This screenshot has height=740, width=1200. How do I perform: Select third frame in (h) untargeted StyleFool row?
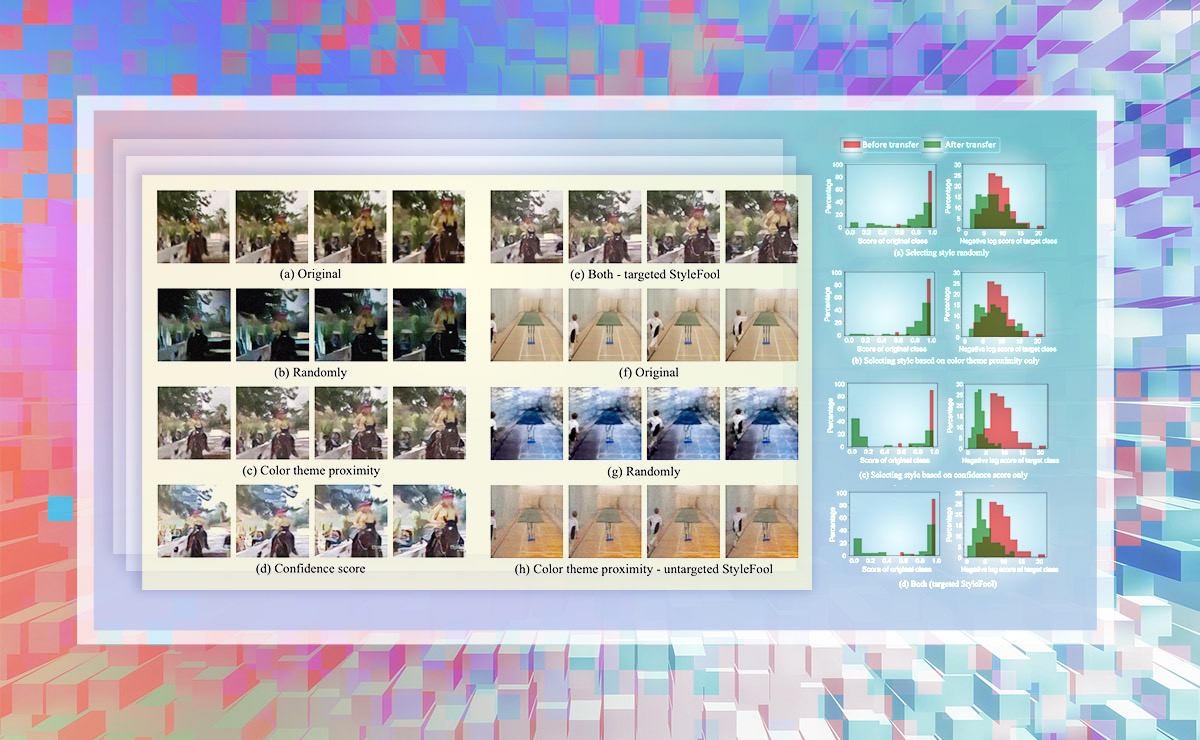(x=683, y=521)
